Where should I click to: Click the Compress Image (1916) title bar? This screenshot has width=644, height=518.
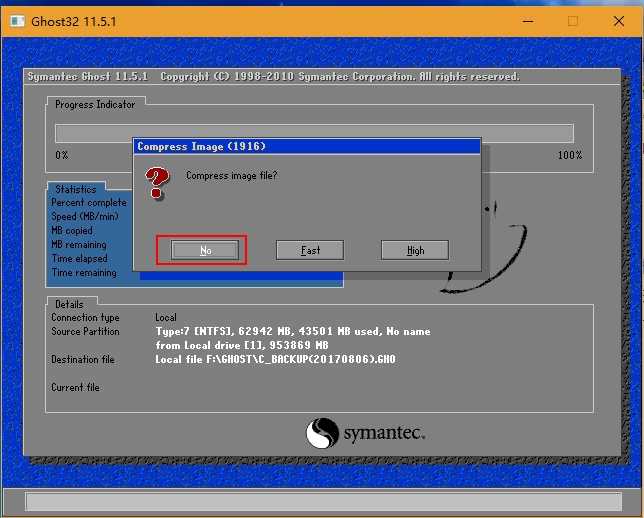click(x=307, y=146)
